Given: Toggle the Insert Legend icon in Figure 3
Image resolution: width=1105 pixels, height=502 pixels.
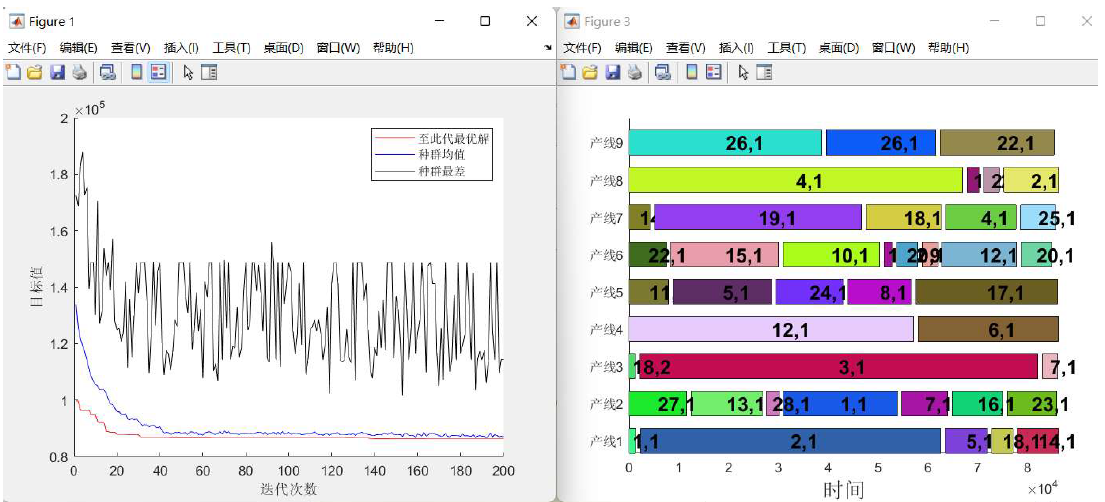Looking at the screenshot, I should (714, 72).
